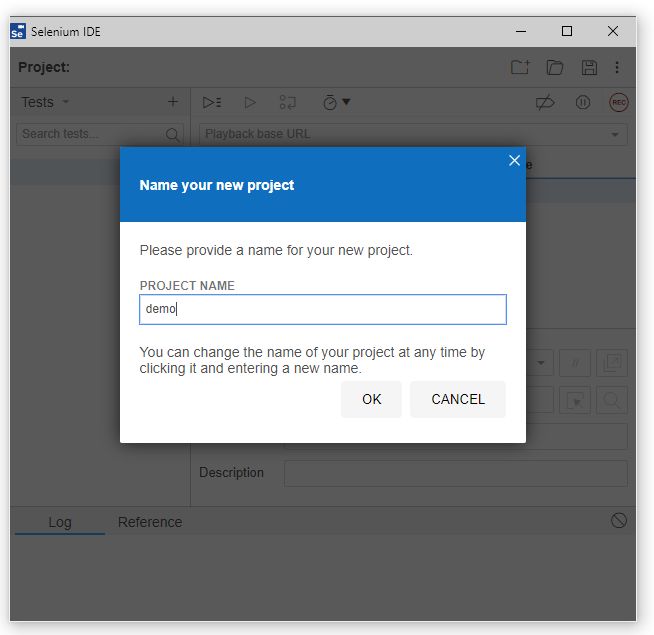Click the step over command icon

coord(288,102)
